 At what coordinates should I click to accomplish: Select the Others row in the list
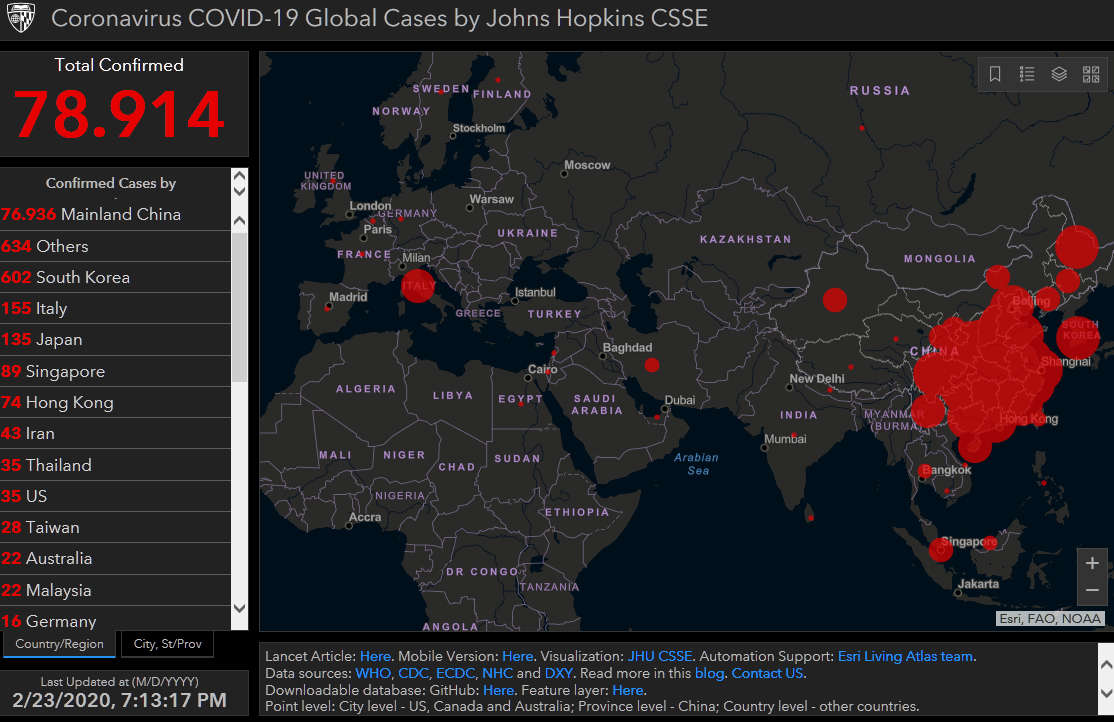116,246
